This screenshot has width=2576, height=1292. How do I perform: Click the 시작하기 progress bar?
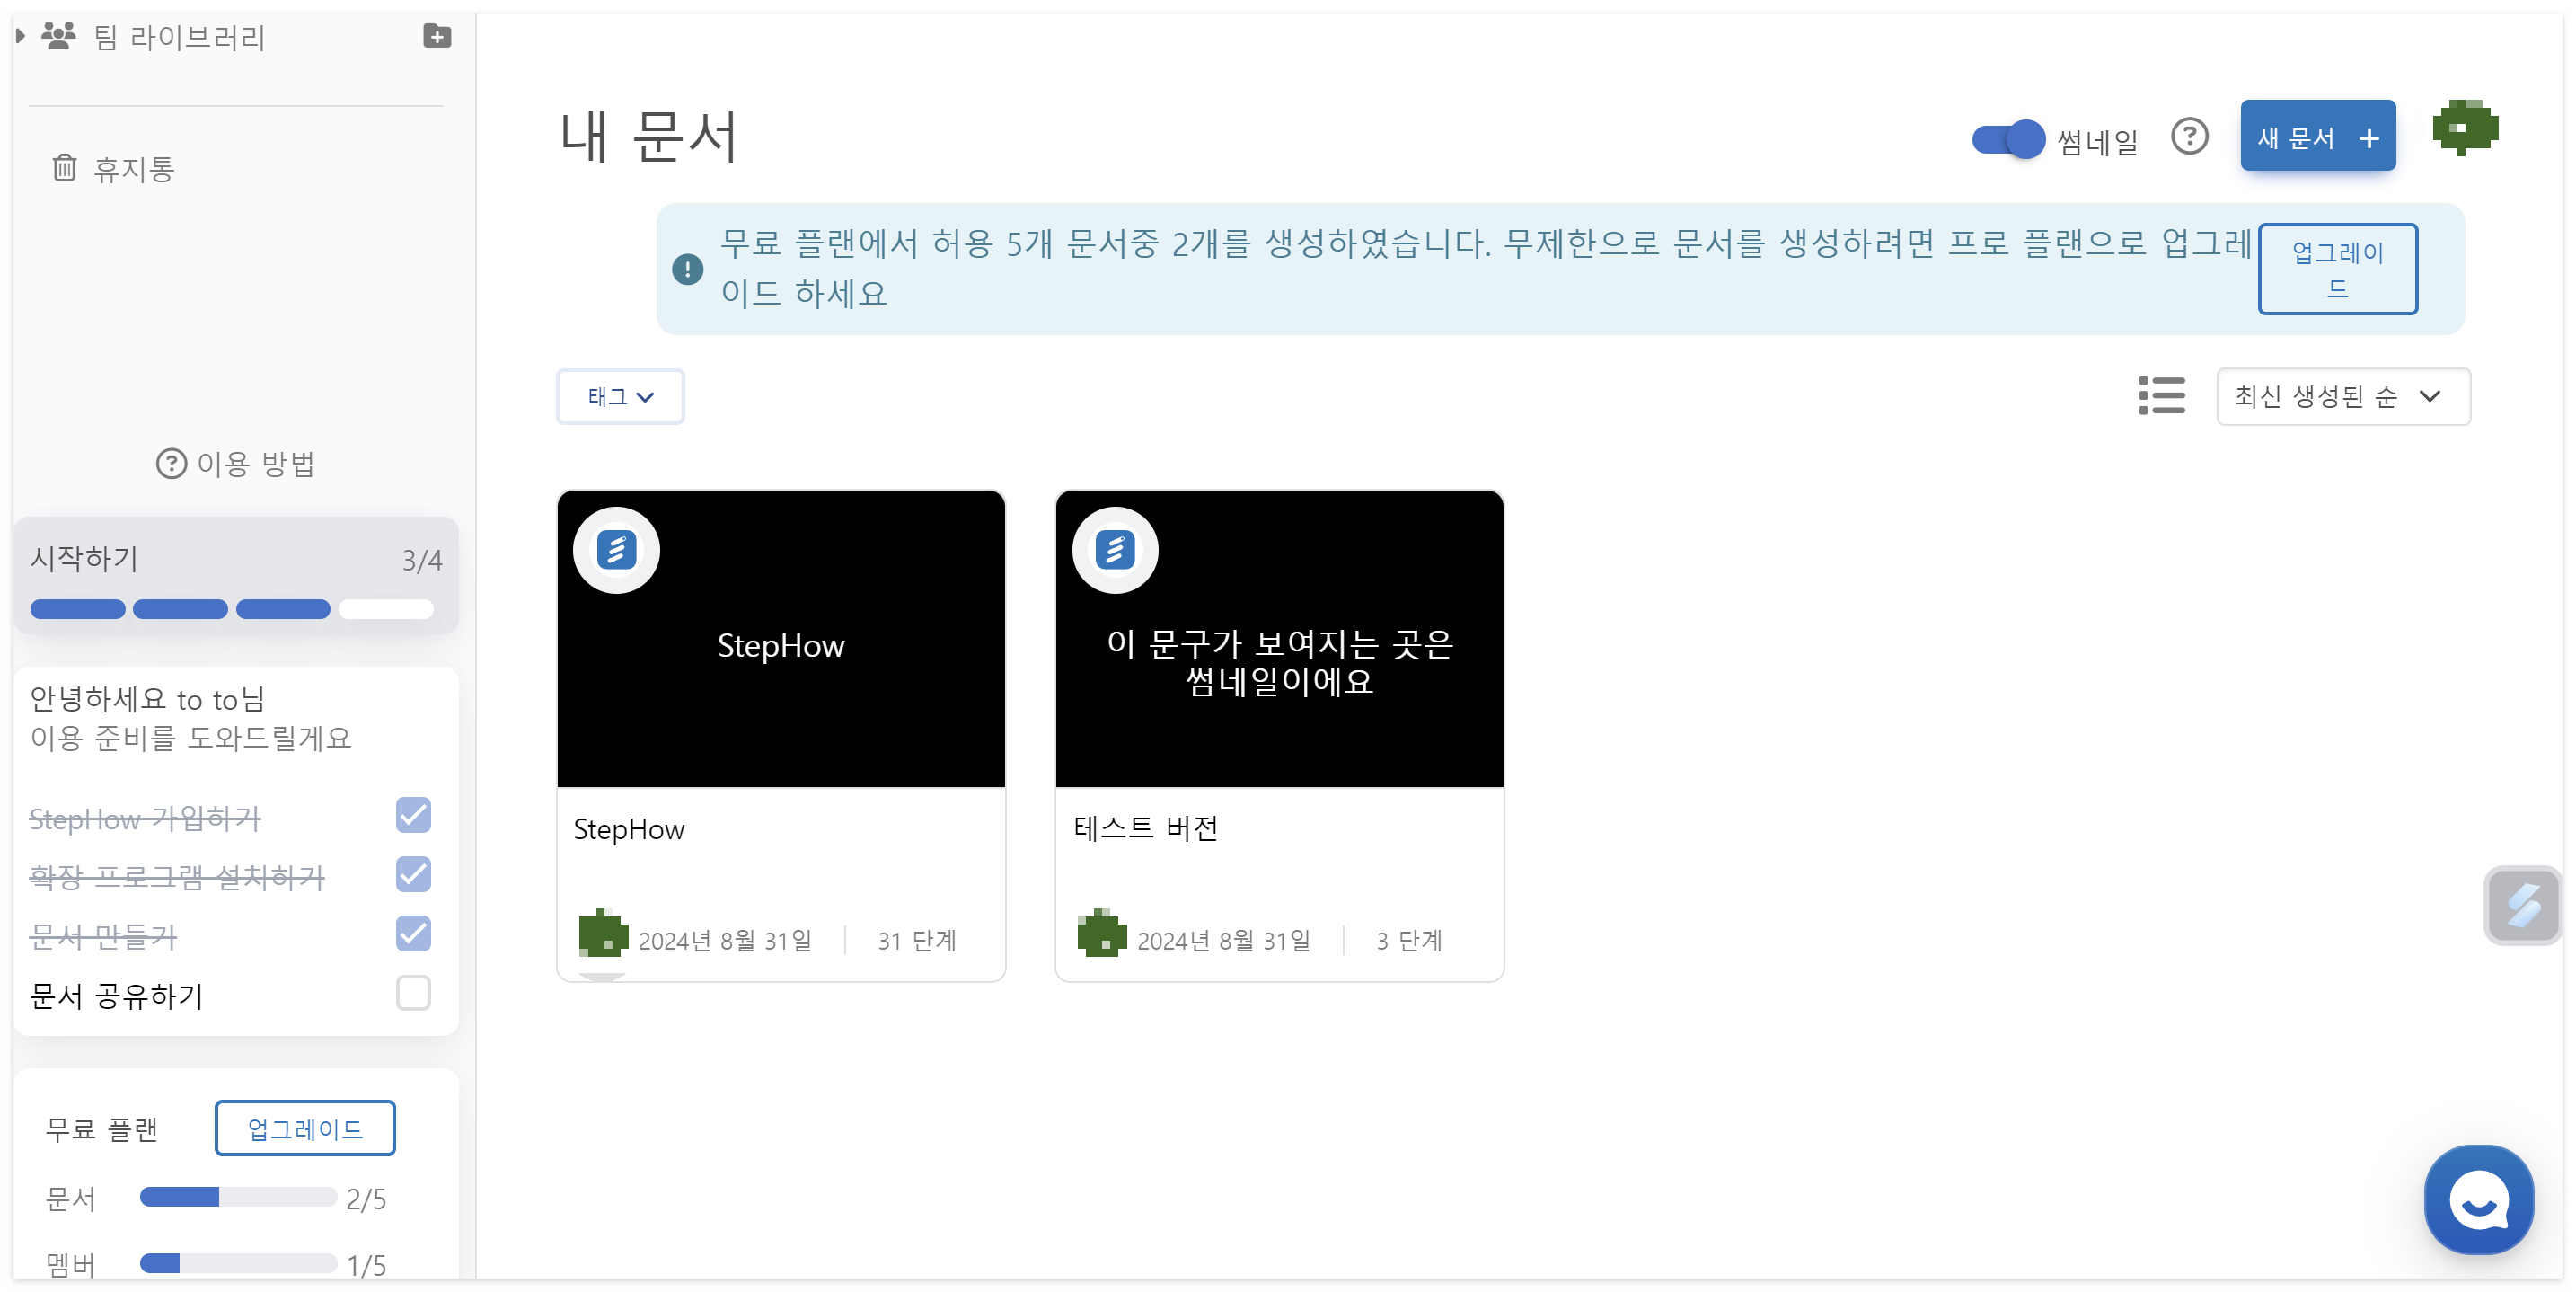pos(232,609)
